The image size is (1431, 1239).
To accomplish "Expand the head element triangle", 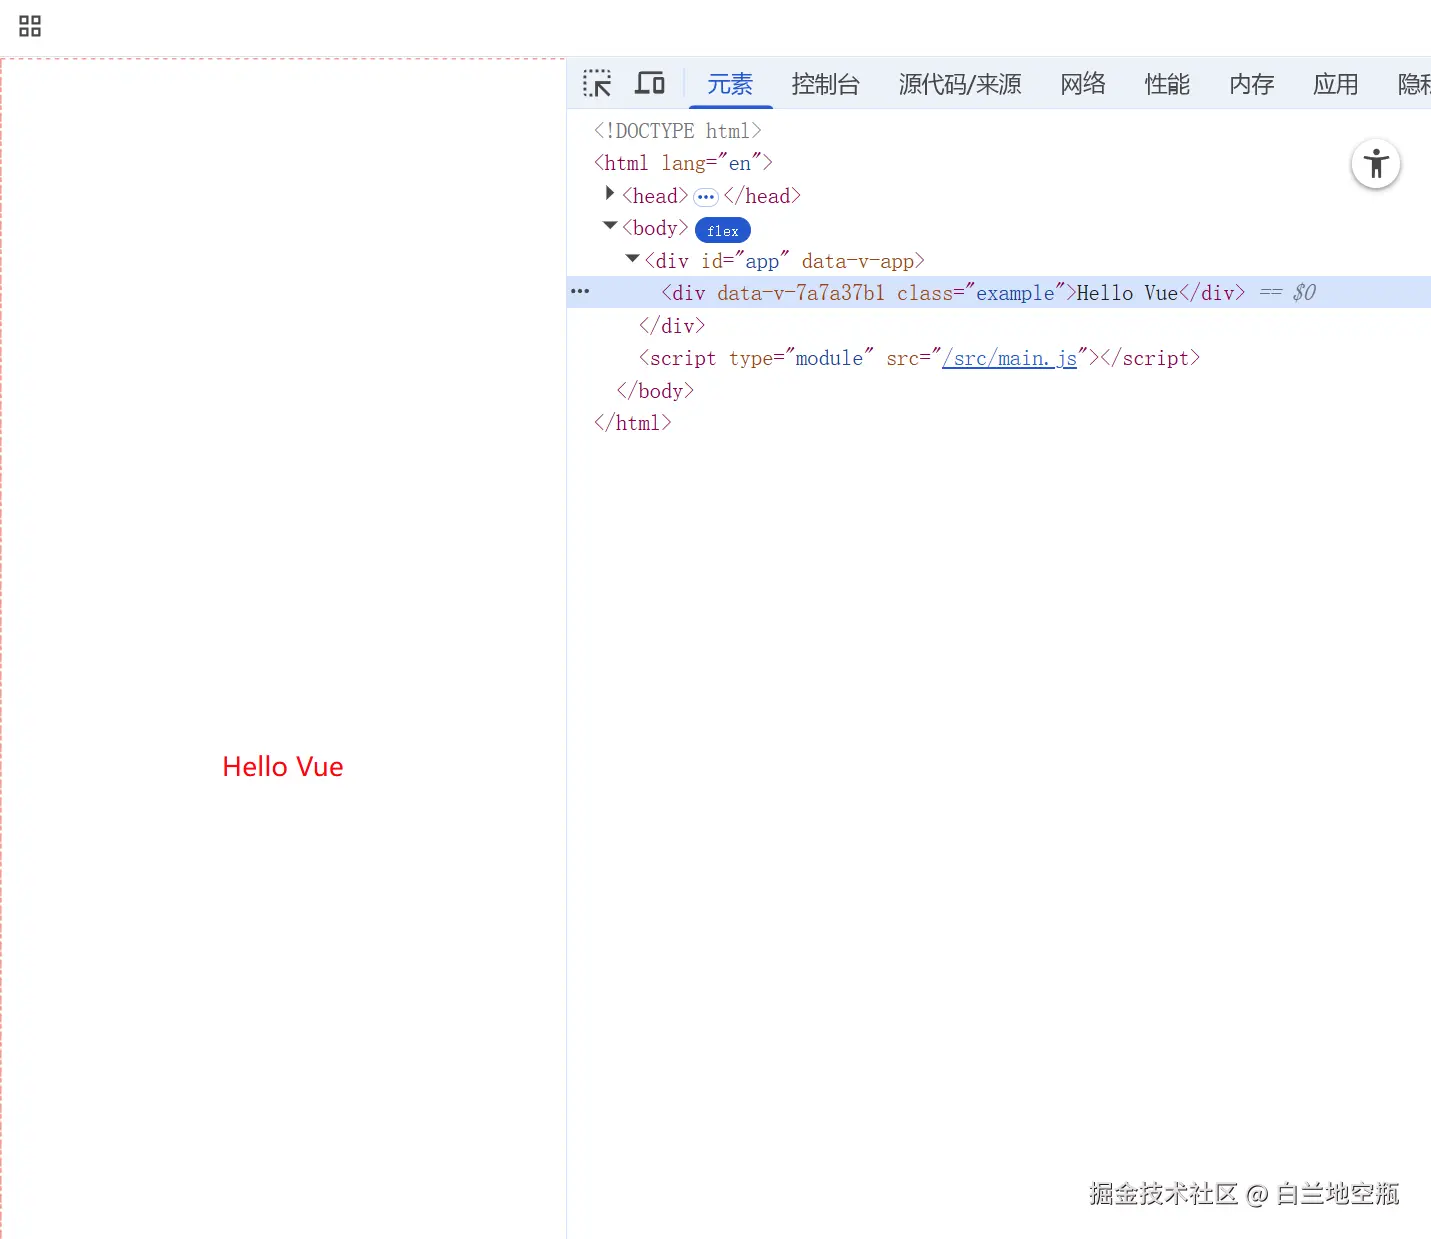I will 610,193.
